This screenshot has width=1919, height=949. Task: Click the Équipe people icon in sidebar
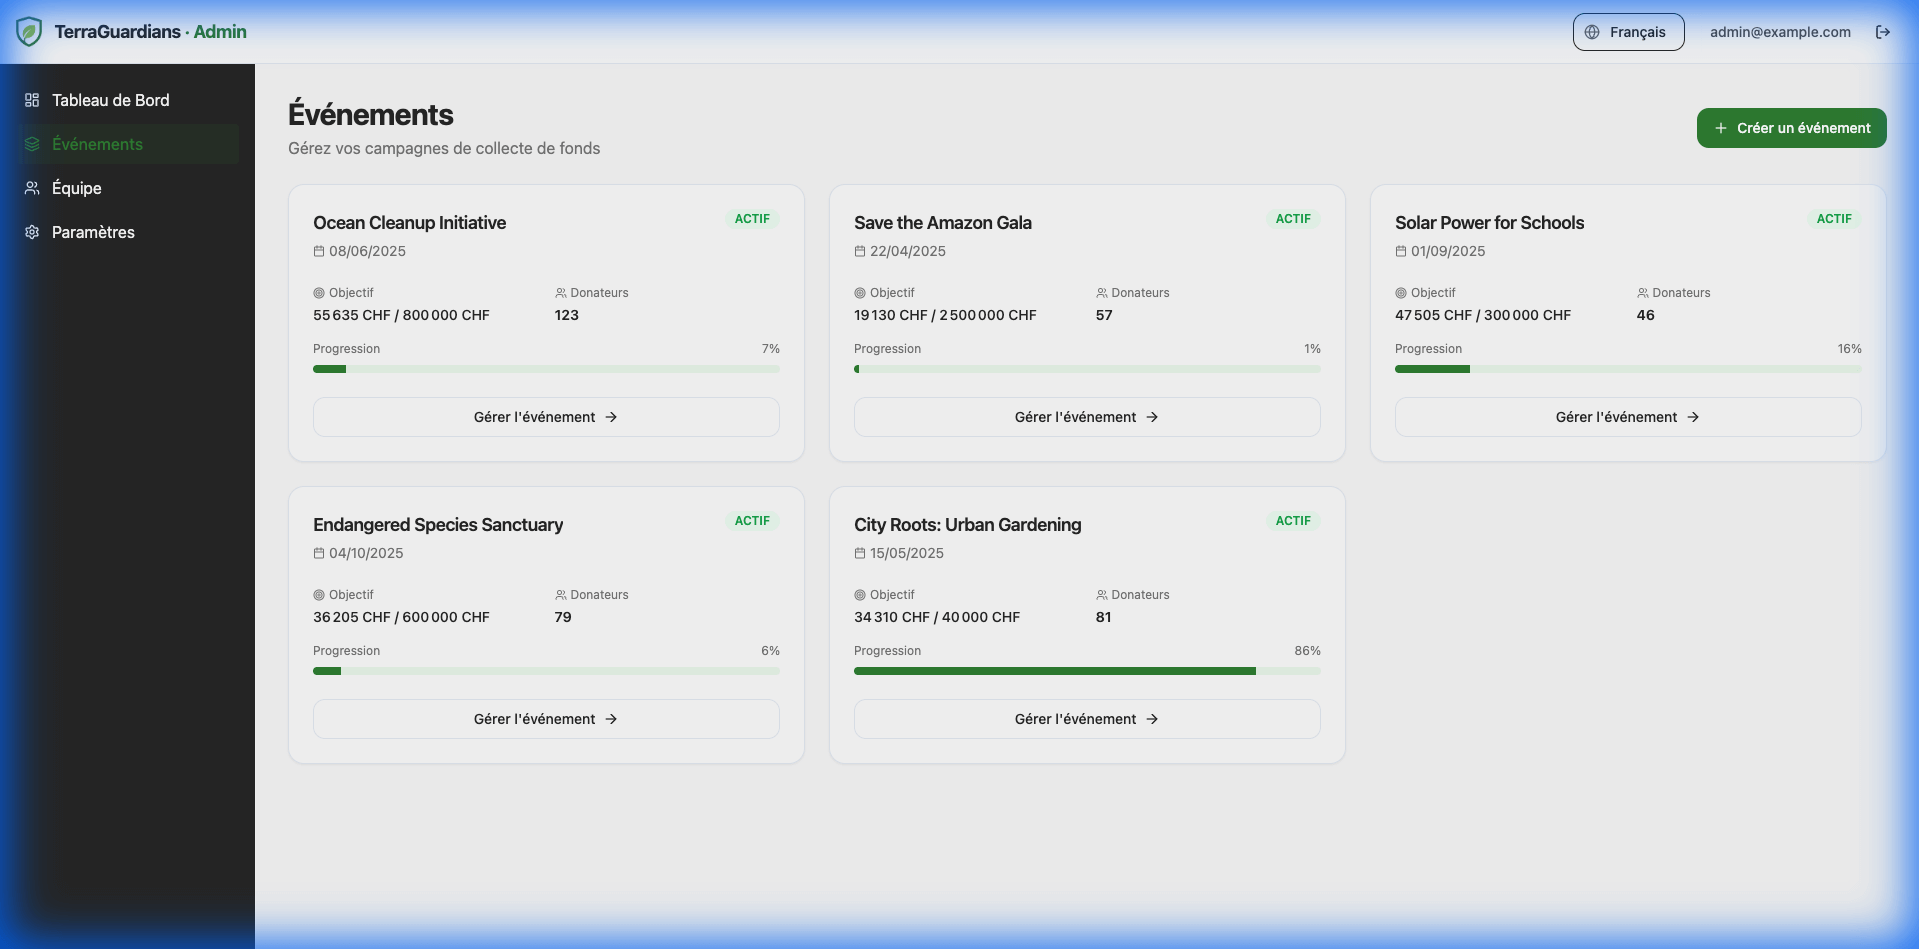click(x=32, y=188)
